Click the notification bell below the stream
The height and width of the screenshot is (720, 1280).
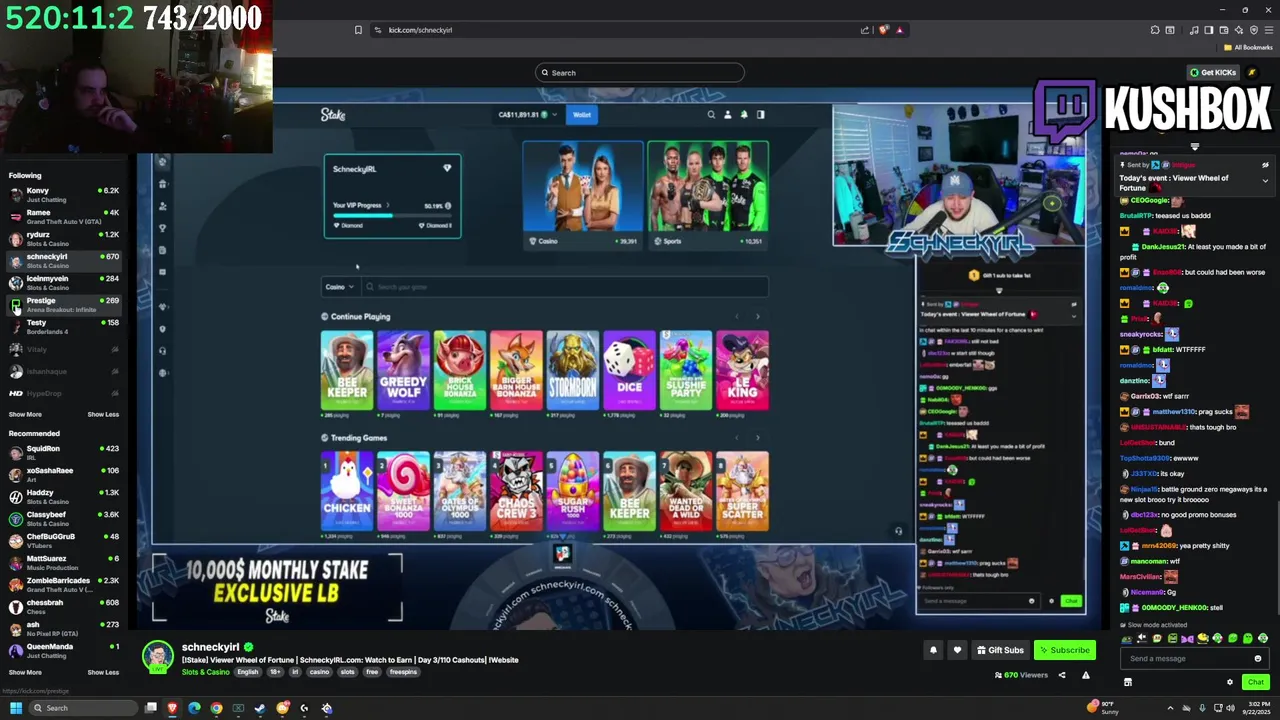pyautogui.click(x=933, y=650)
